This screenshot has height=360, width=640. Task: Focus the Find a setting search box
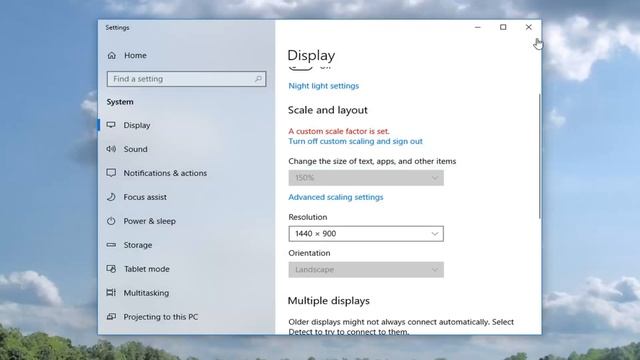(x=186, y=79)
